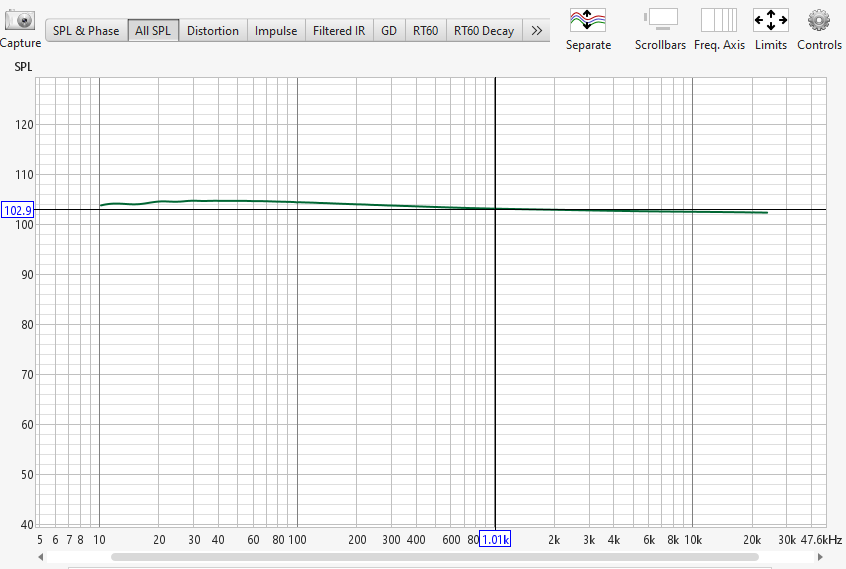The image size is (846, 569).
Task: Open the RT60 tab
Action: click(x=425, y=31)
